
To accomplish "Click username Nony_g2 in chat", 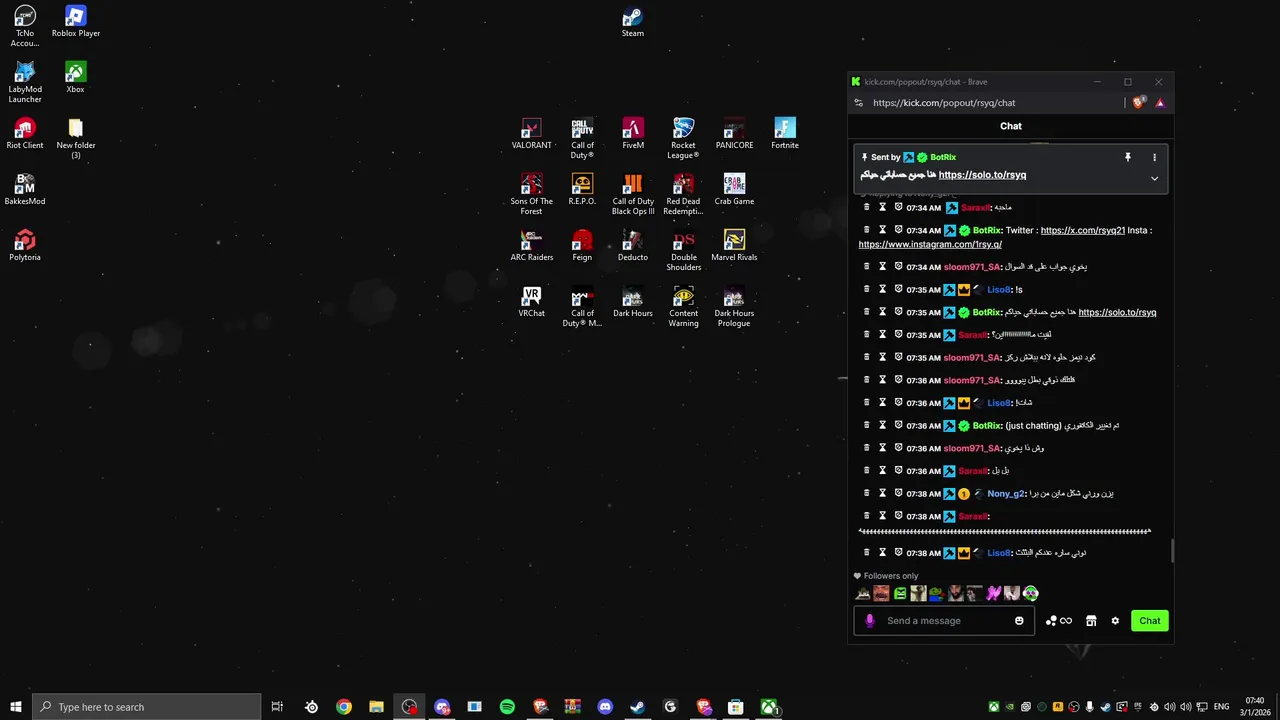I will 1005,494.
